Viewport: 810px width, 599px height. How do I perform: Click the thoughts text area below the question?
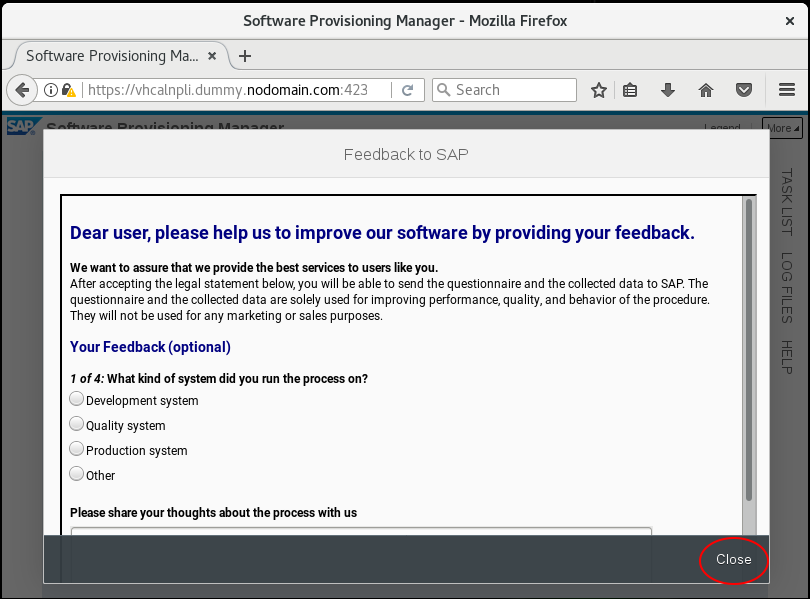(361, 531)
